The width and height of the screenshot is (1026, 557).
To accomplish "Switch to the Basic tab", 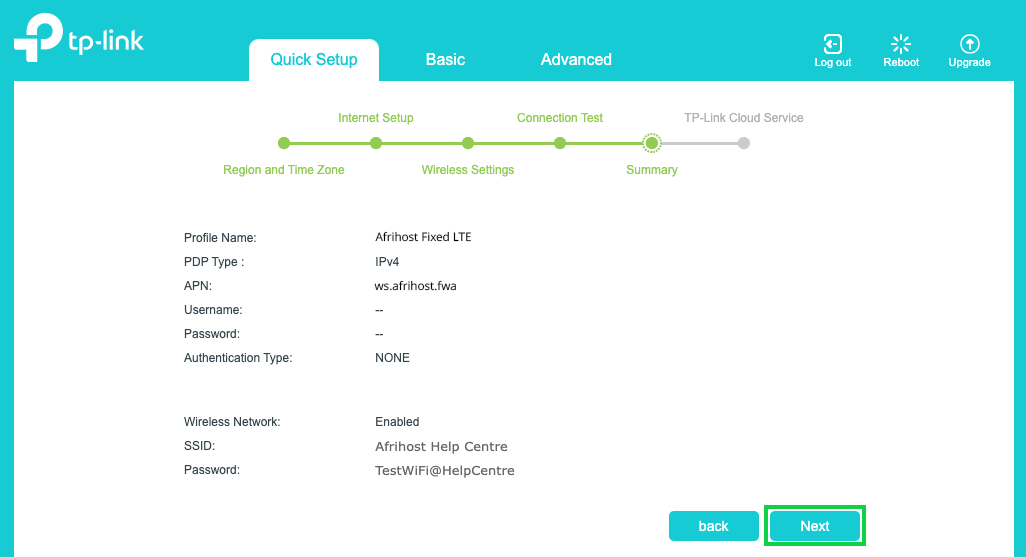I will coord(445,60).
